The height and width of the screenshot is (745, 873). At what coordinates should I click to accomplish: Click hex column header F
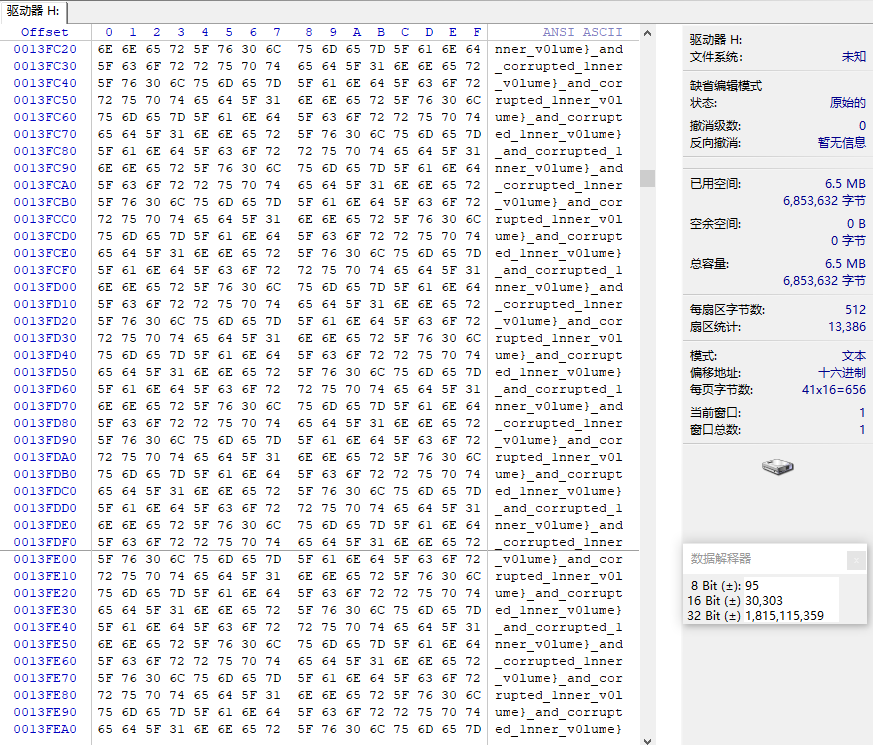click(x=477, y=32)
